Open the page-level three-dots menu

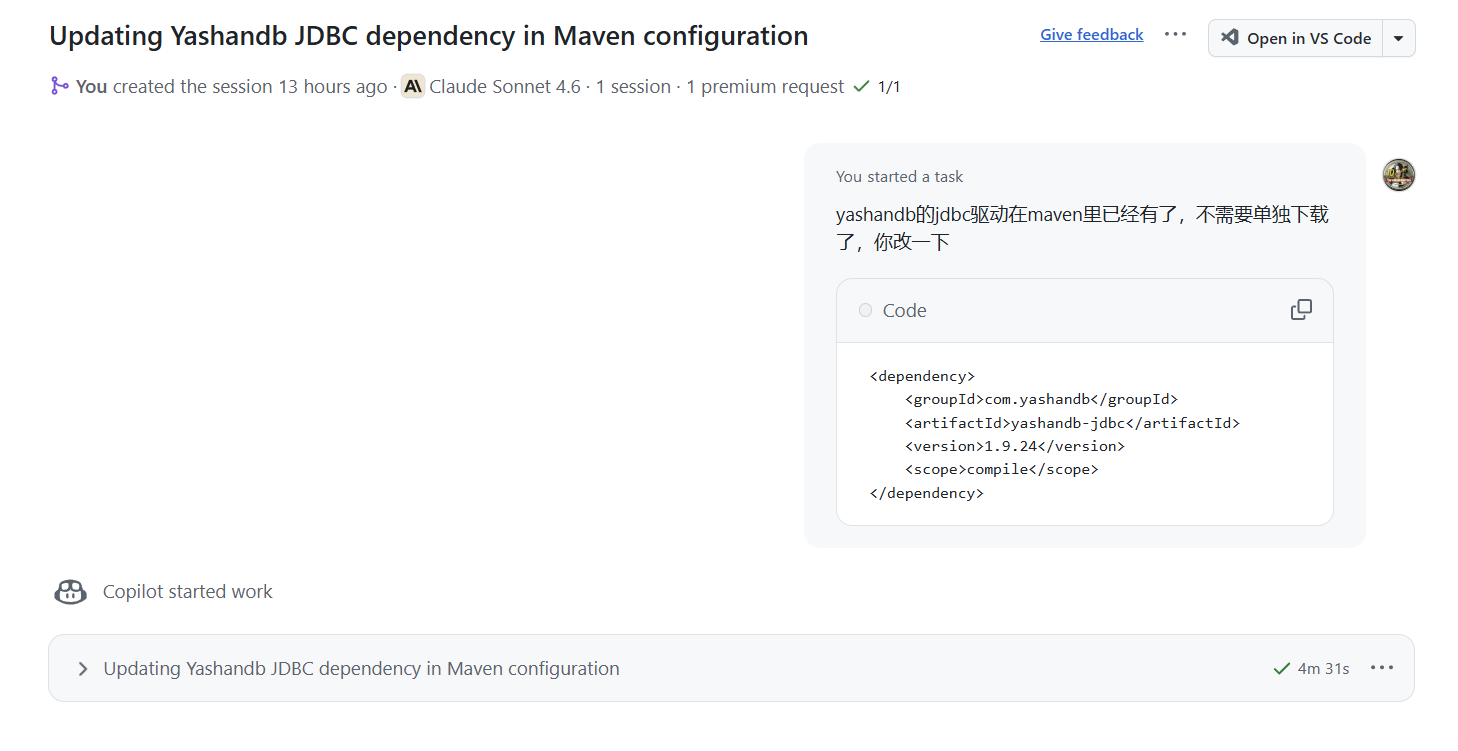1175,35
